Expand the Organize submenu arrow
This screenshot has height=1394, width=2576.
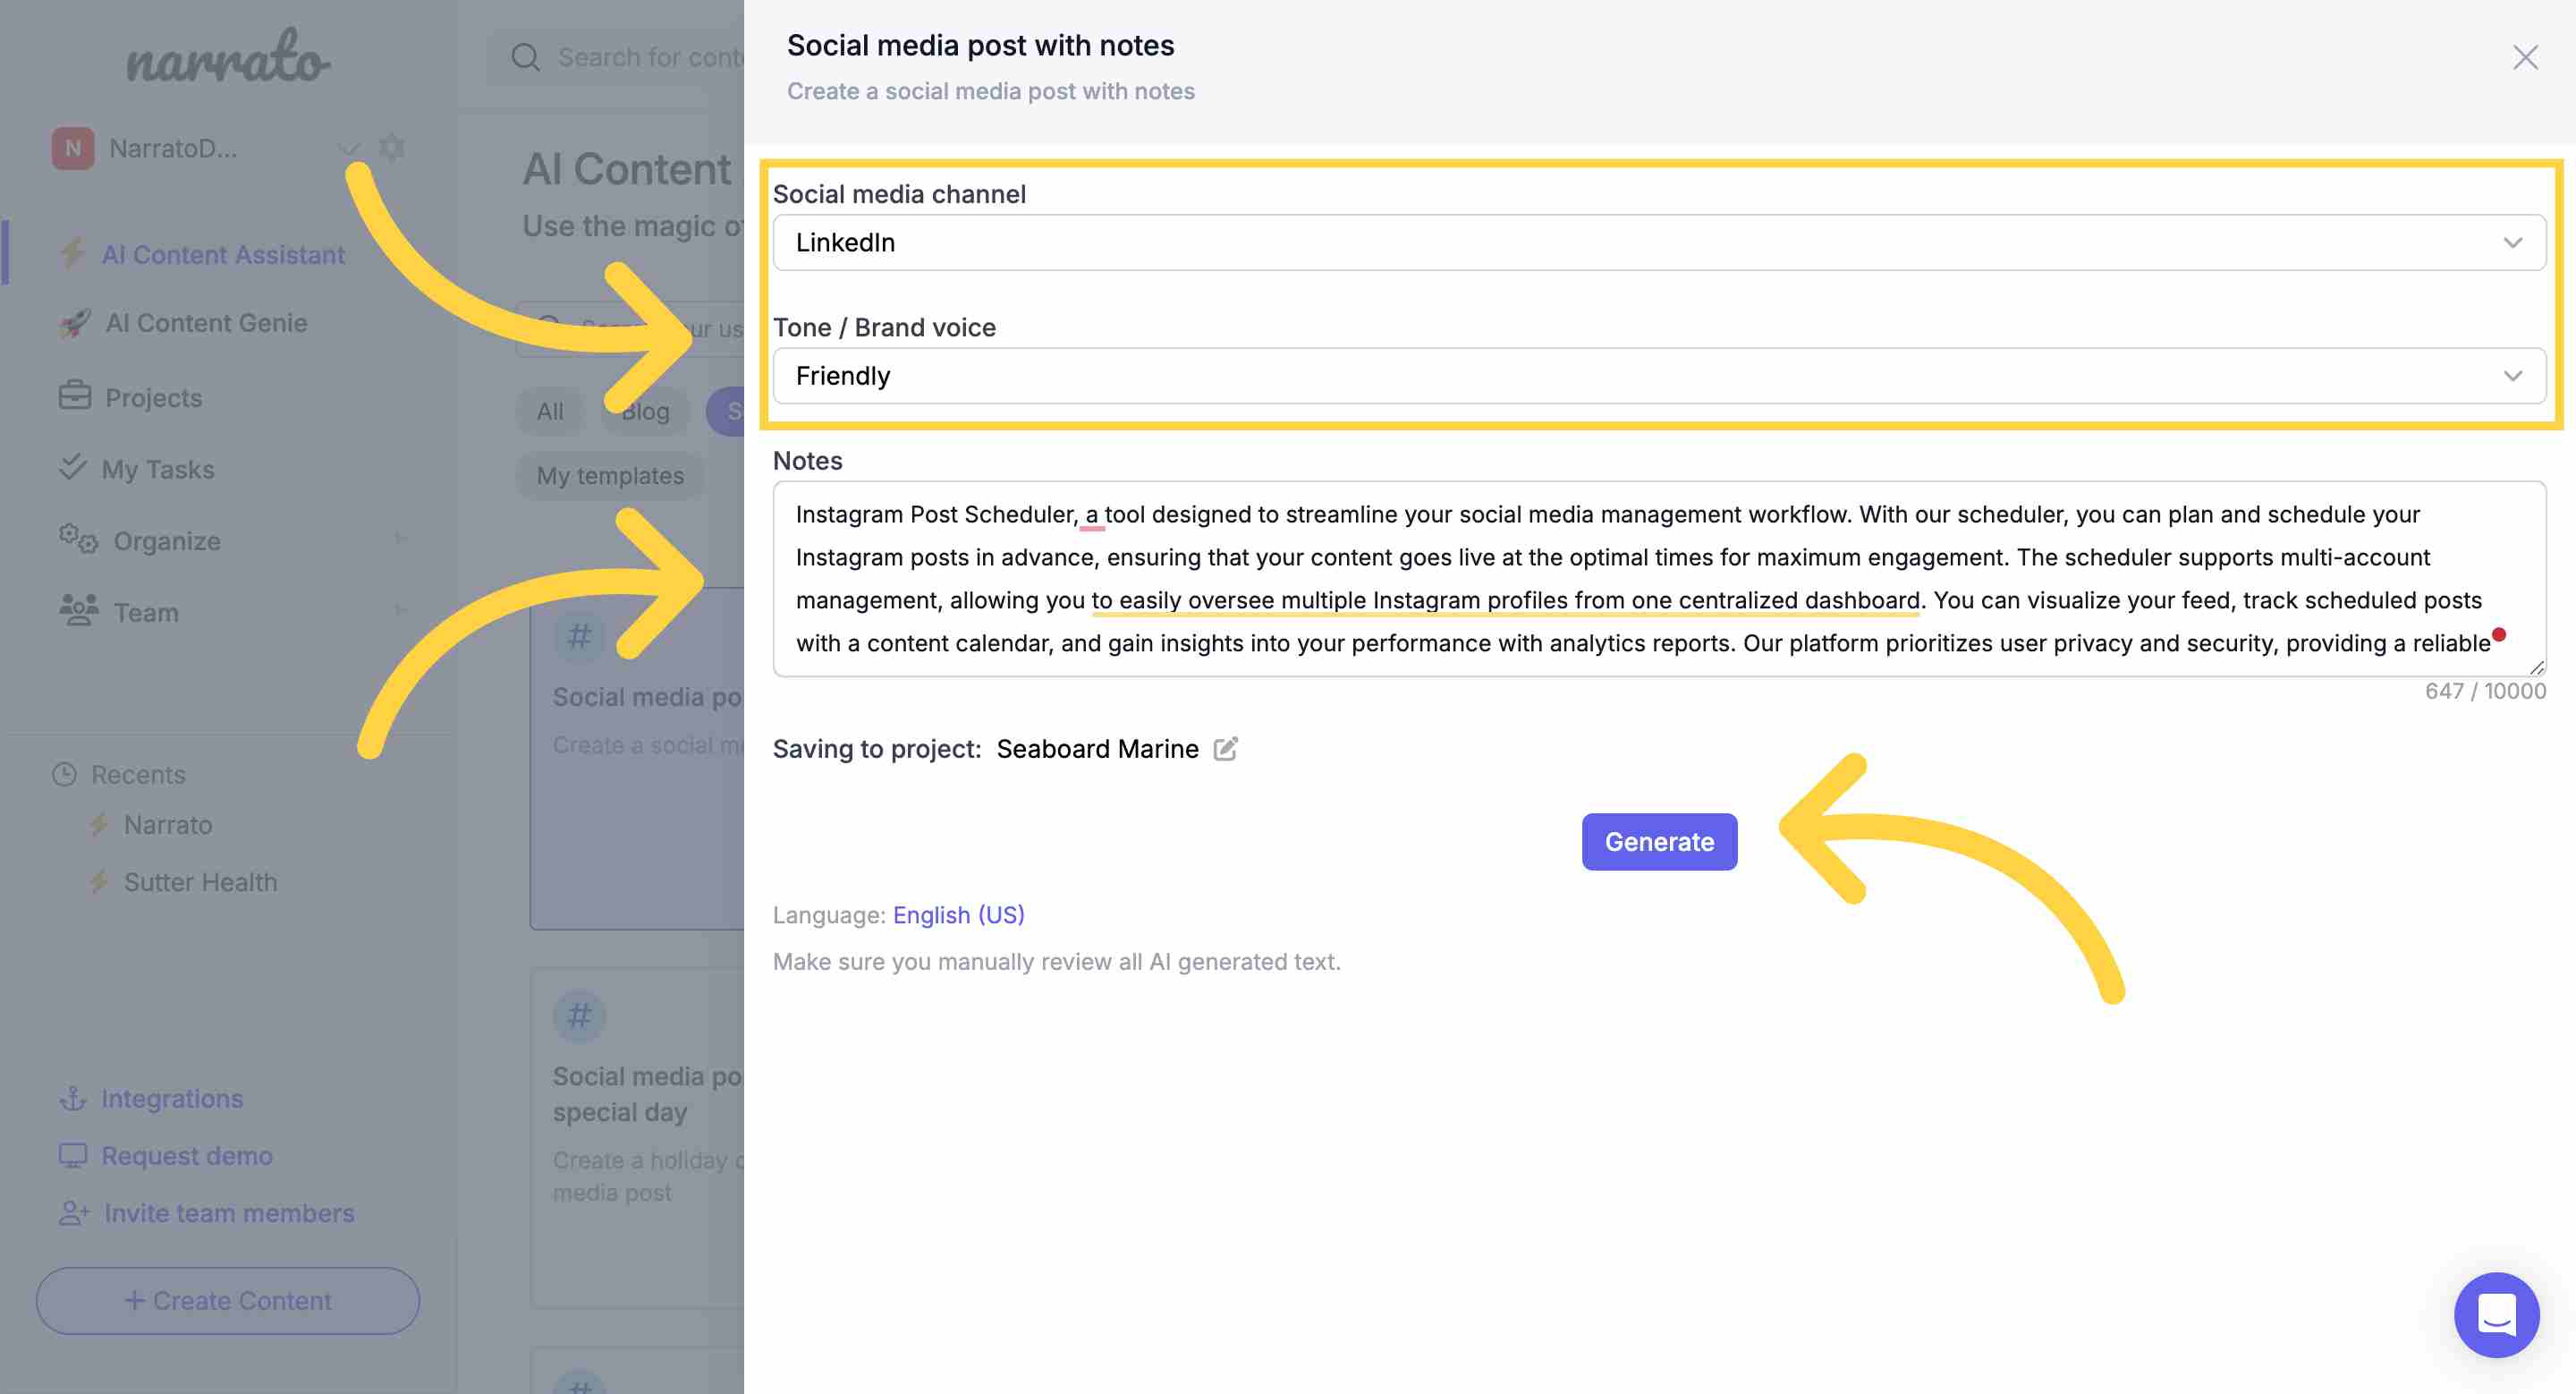[x=400, y=539]
